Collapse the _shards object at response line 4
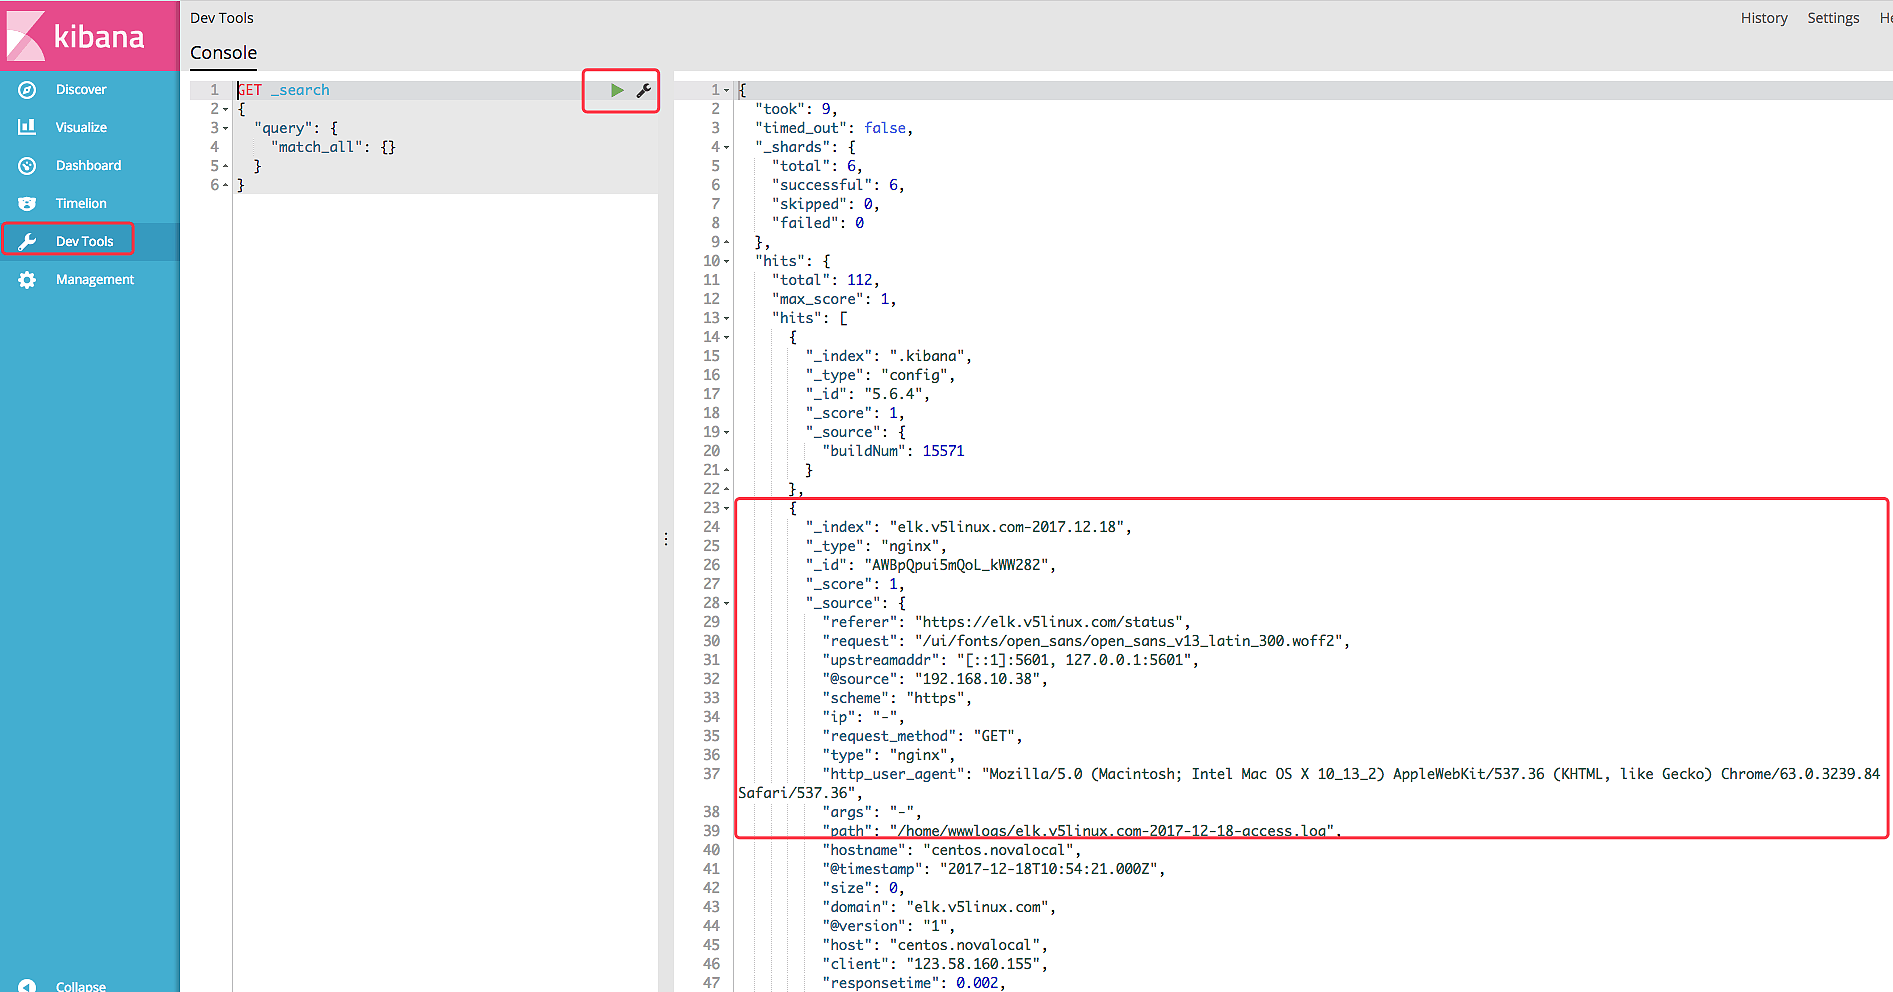Image resolution: width=1893 pixels, height=992 pixels. pyautogui.click(x=727, y=148)
